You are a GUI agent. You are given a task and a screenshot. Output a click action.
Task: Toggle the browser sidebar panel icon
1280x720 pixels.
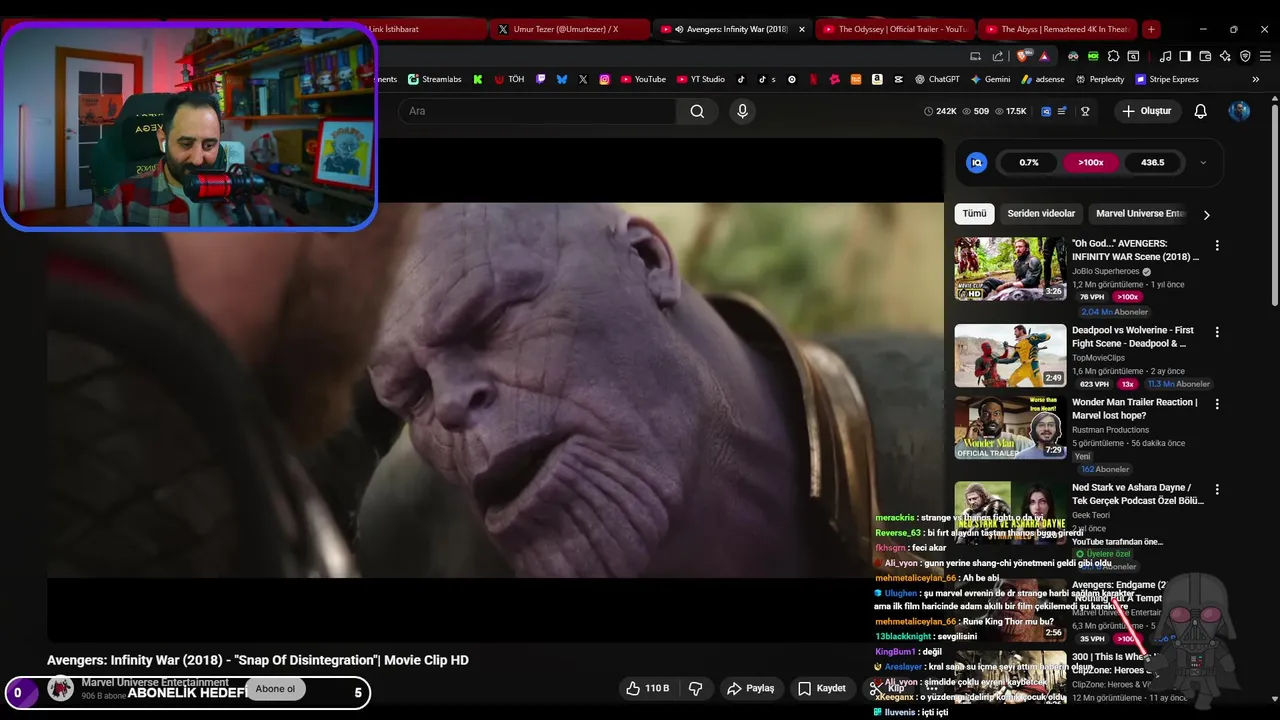point(1185,56)
